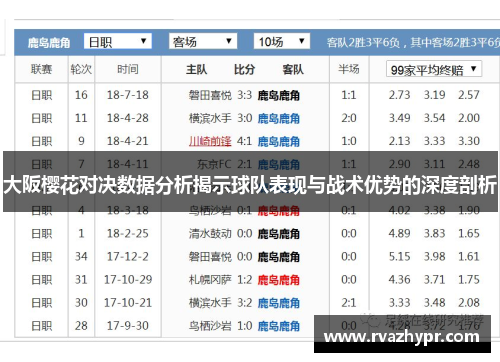
Task: Click the 4:1 score in 18-4-21 row
Action: (244, 141)
